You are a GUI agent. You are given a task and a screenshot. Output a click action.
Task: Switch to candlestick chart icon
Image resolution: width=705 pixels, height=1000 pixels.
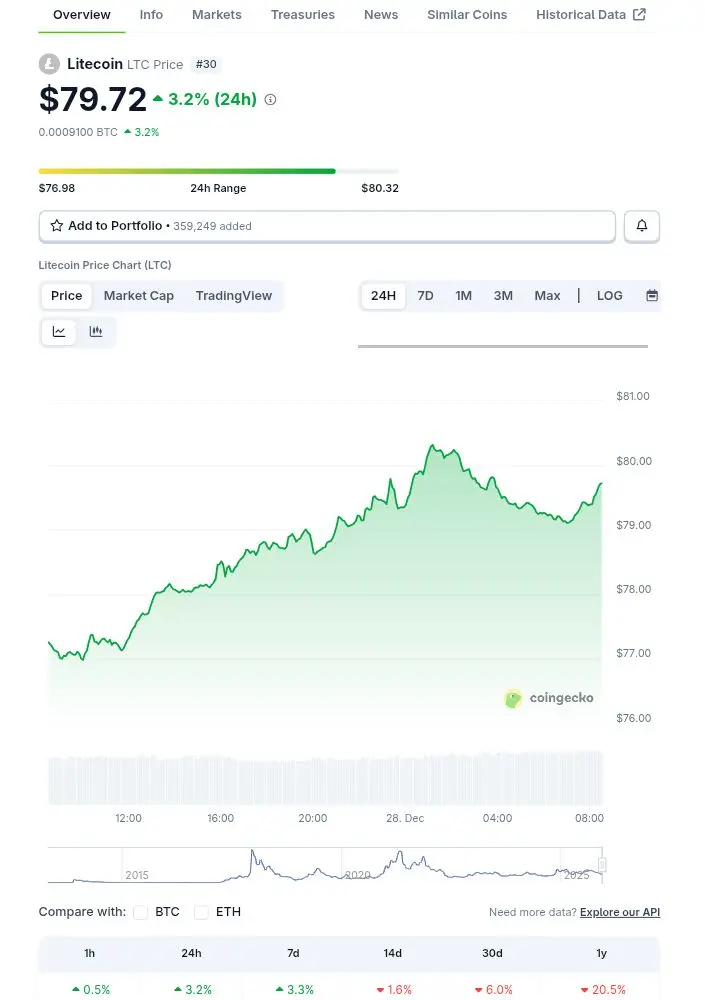tap(96, 332)
